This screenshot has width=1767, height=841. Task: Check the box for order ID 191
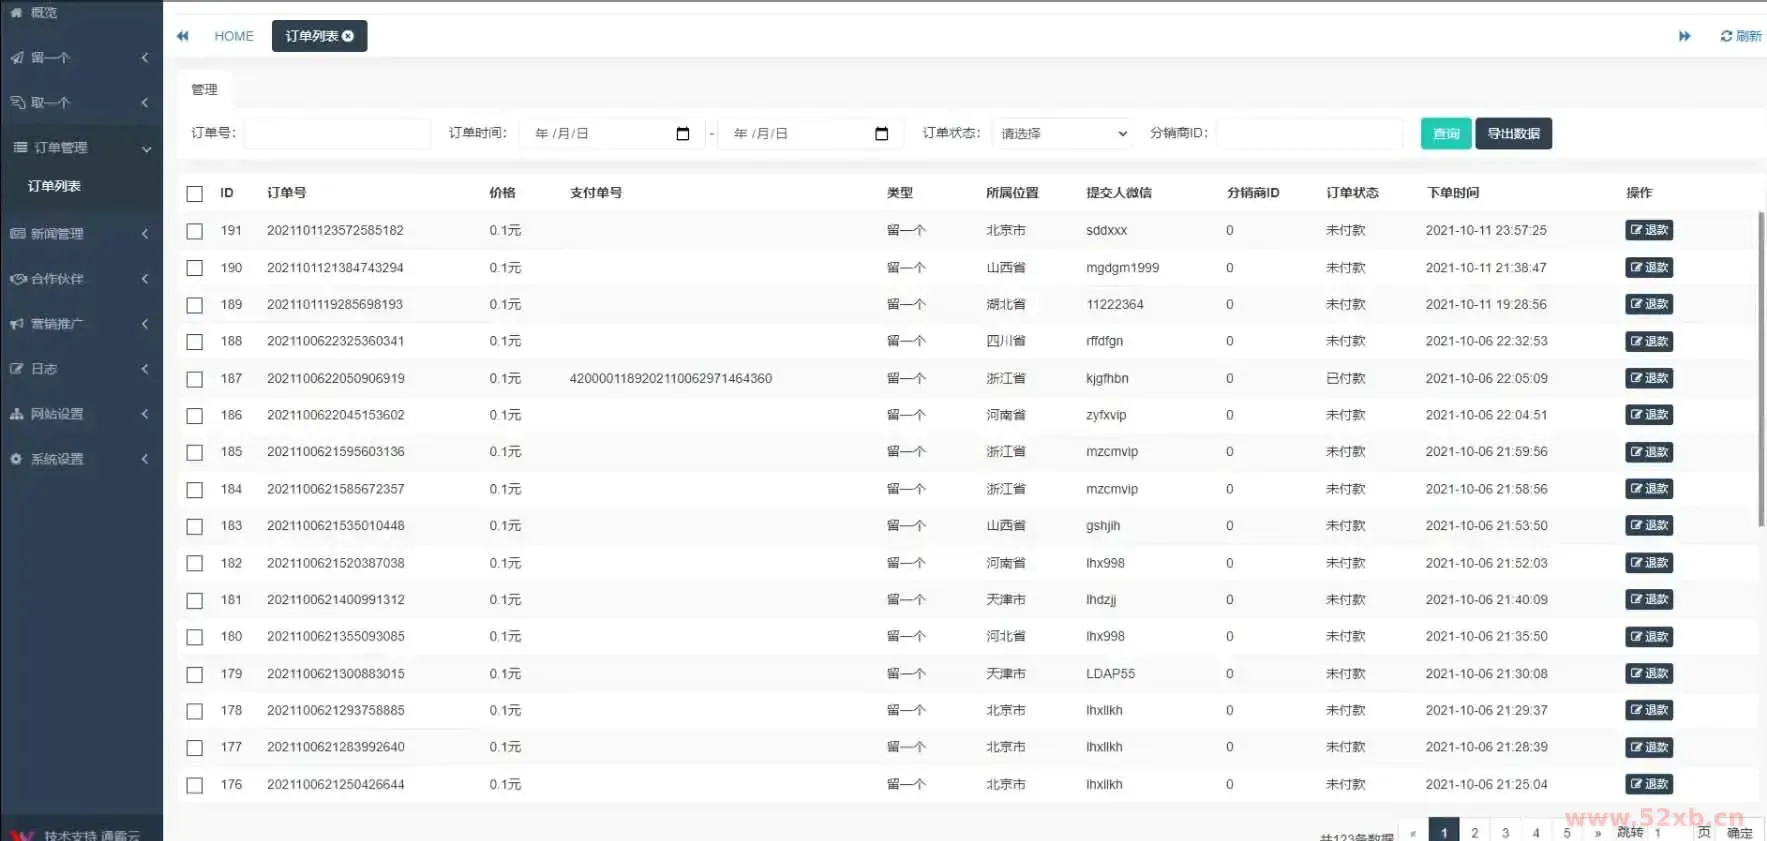(x=195, y=231)
